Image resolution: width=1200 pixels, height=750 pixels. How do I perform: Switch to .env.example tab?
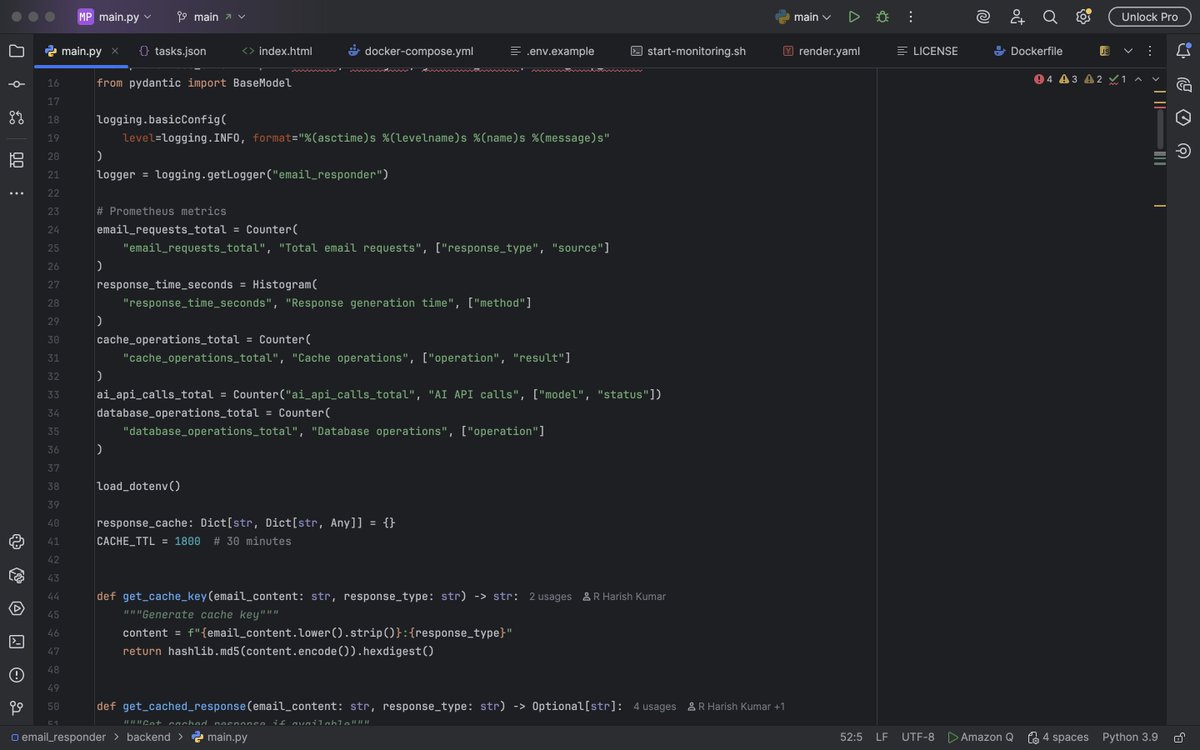coord(552,51)
